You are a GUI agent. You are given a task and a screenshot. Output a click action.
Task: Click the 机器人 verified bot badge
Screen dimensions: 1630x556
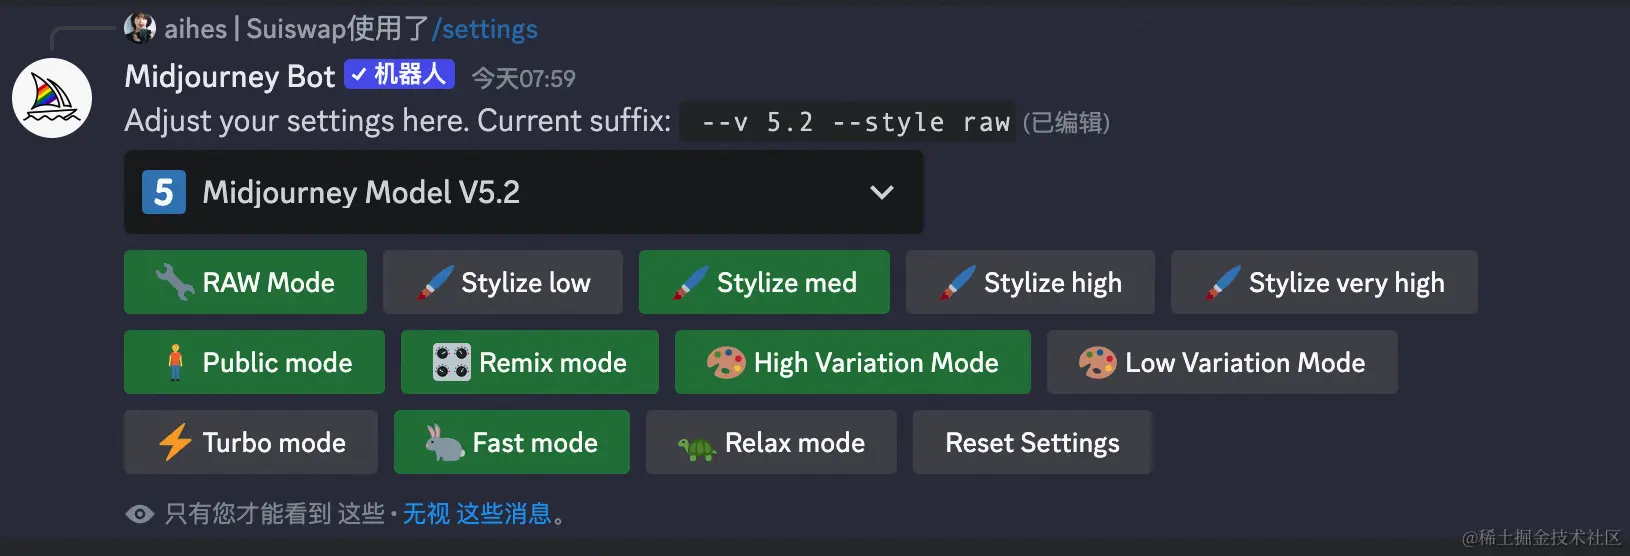coord(400,74)
